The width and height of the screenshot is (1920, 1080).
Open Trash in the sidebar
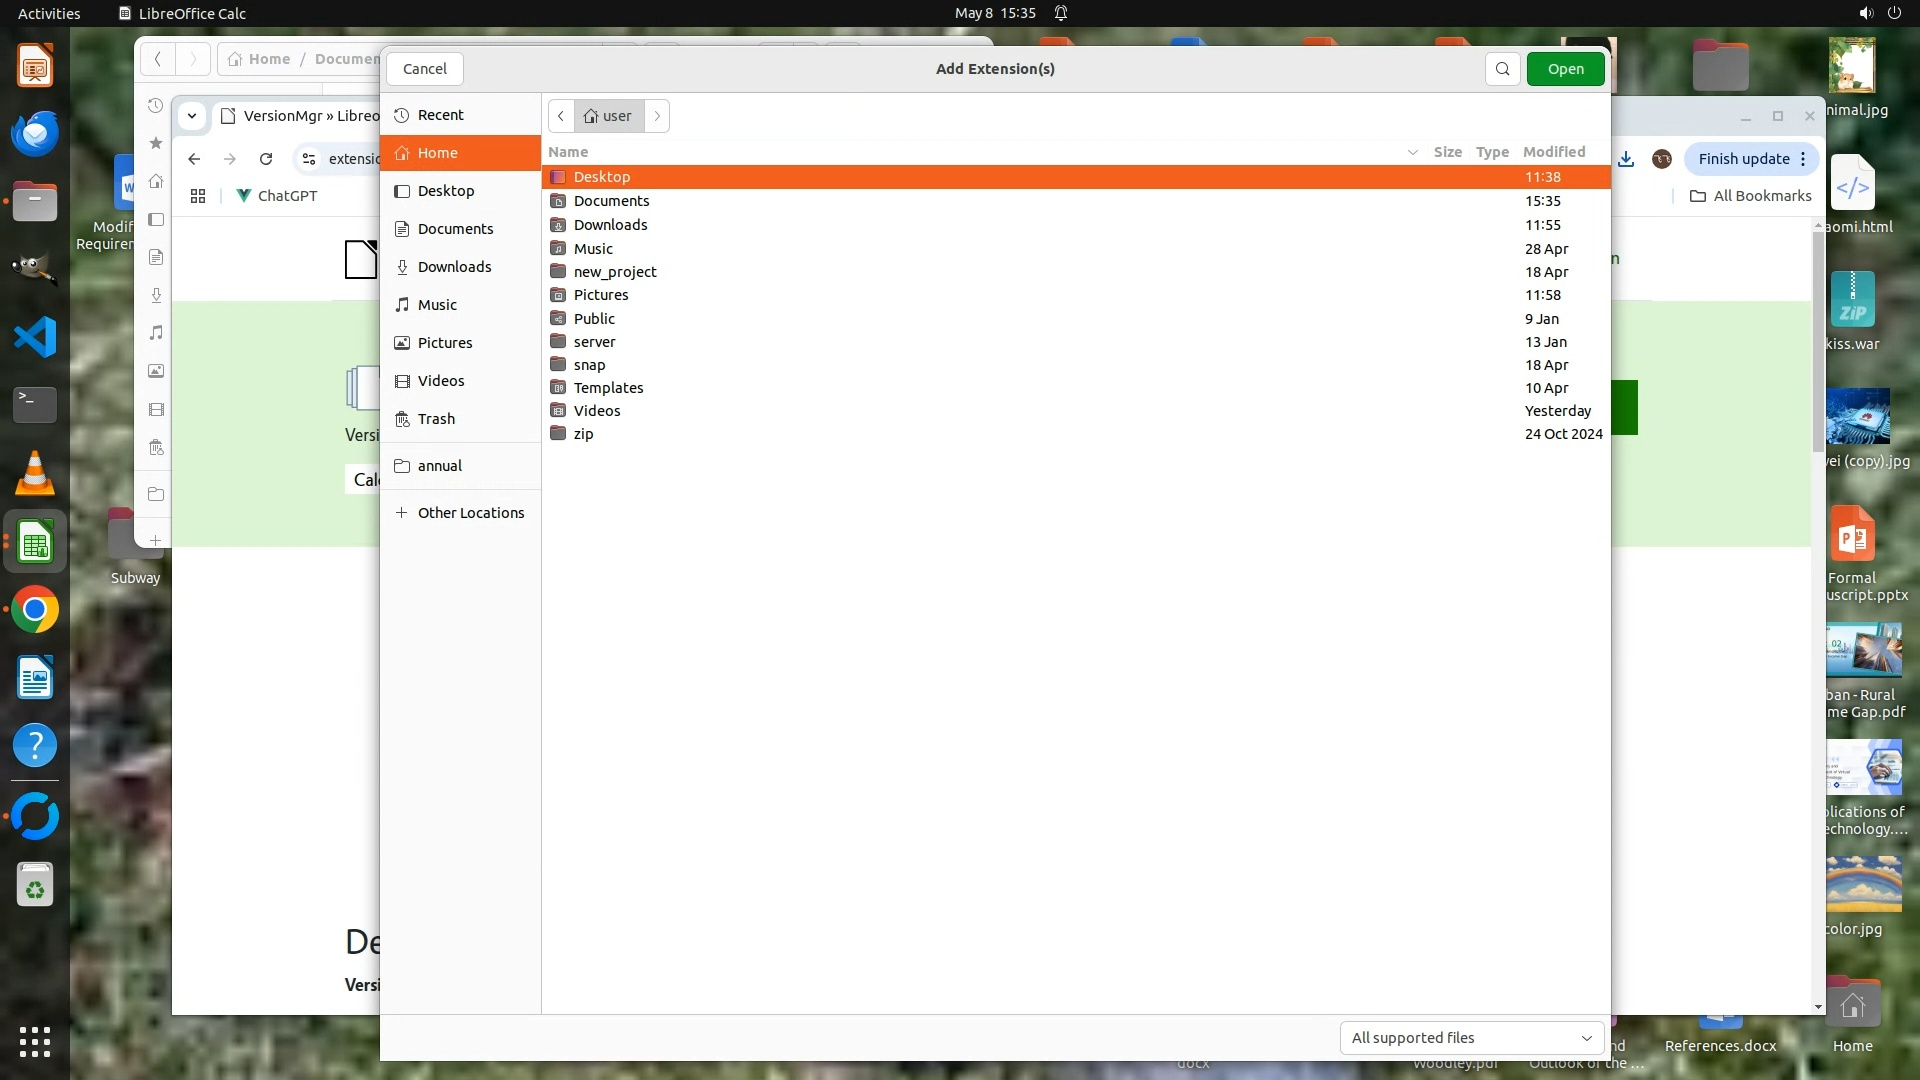(436, 419)
